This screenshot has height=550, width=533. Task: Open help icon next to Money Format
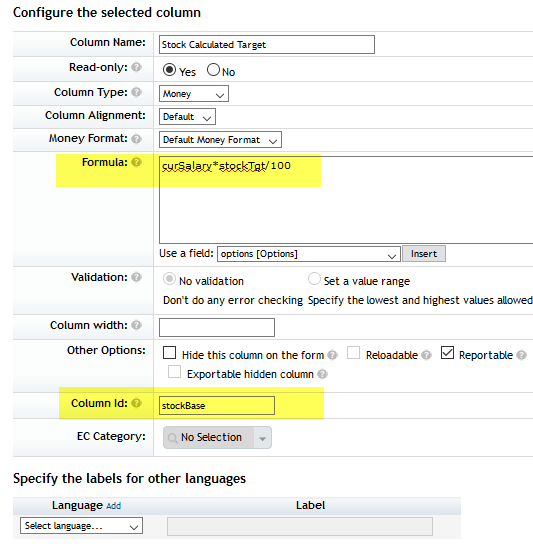click(x=136, y=139)
